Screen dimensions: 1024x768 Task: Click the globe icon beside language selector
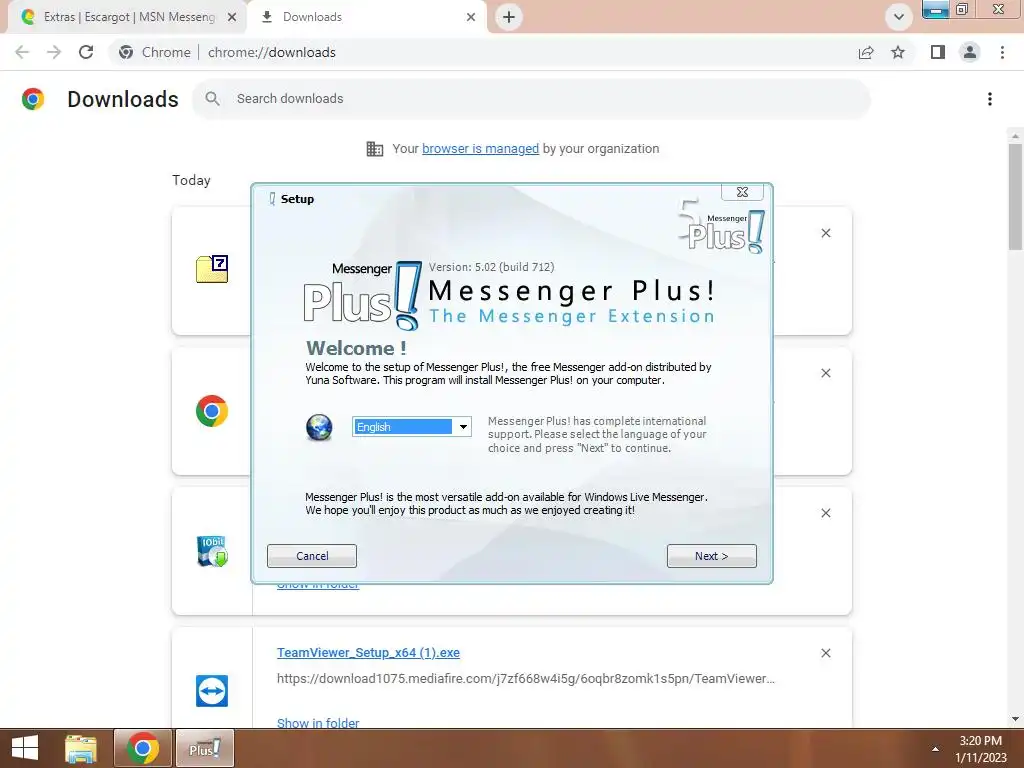(x=319, y=427)
